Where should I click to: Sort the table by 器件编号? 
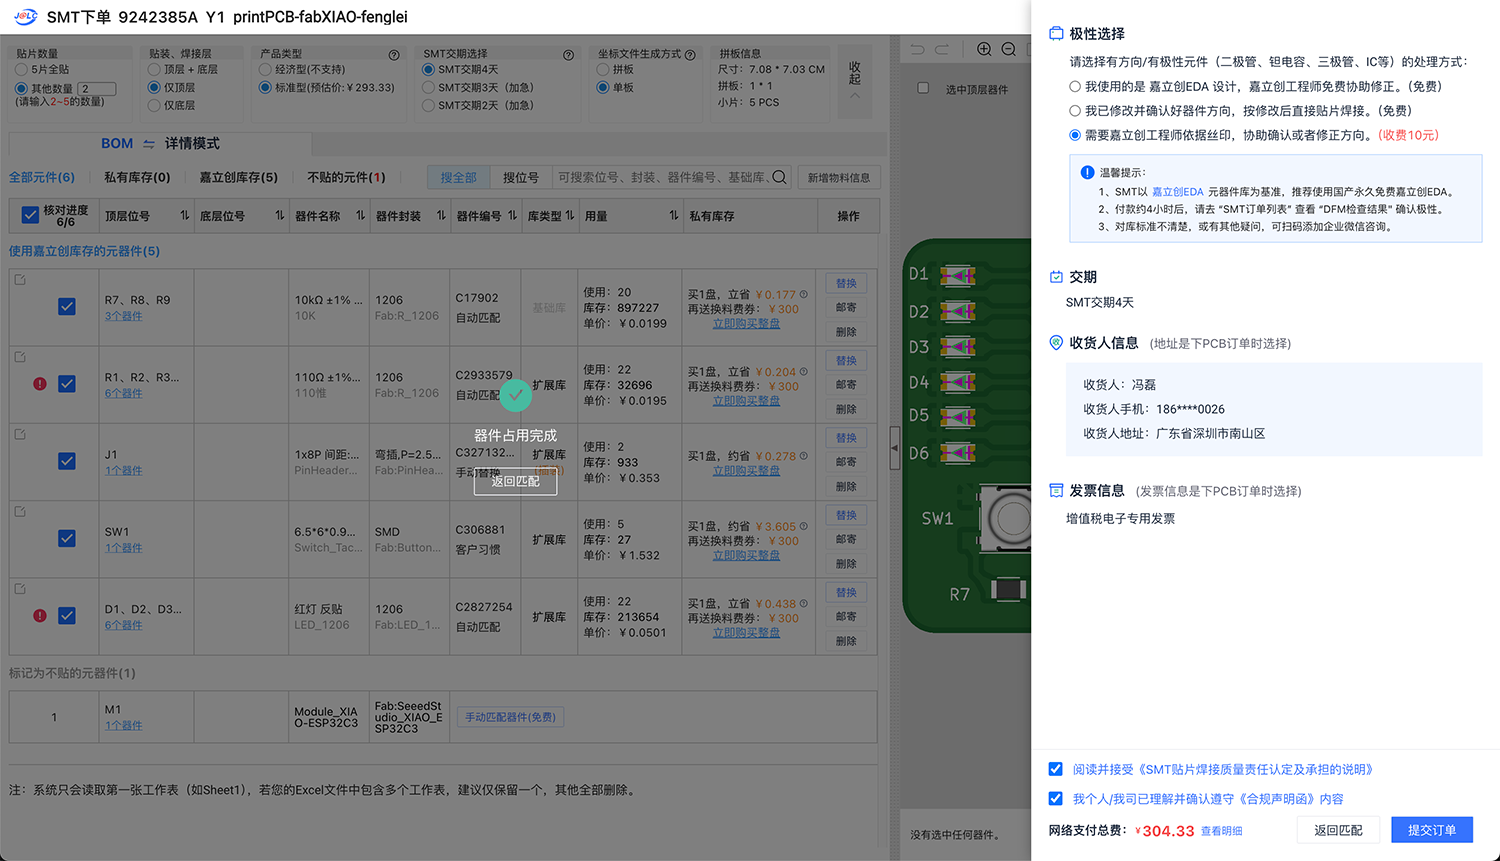tap(512, 216)
